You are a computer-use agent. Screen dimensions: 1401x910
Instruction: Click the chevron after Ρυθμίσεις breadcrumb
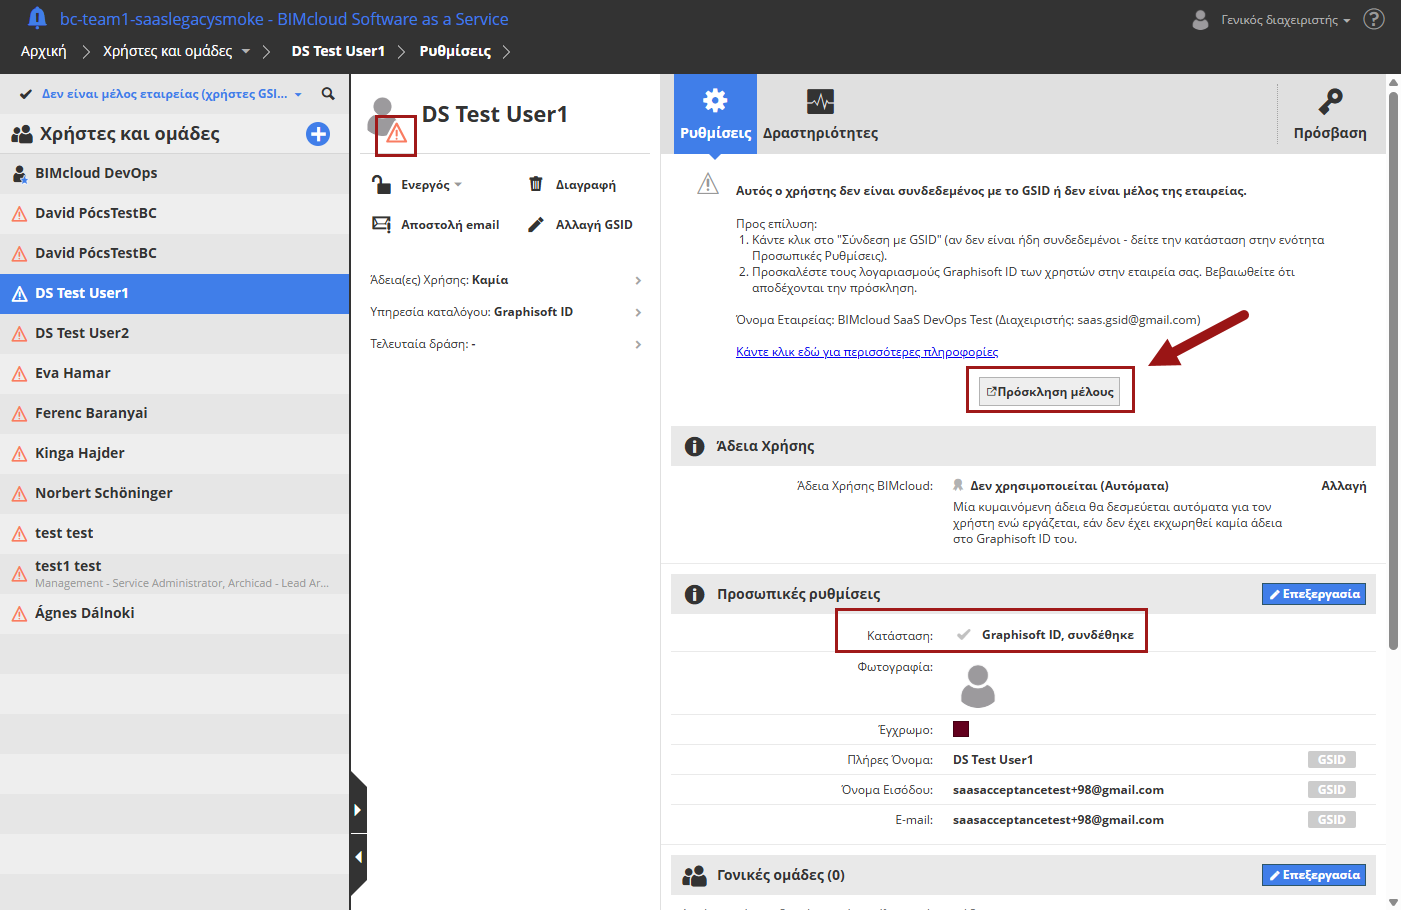pyautogui.click(x=506, y=51)
